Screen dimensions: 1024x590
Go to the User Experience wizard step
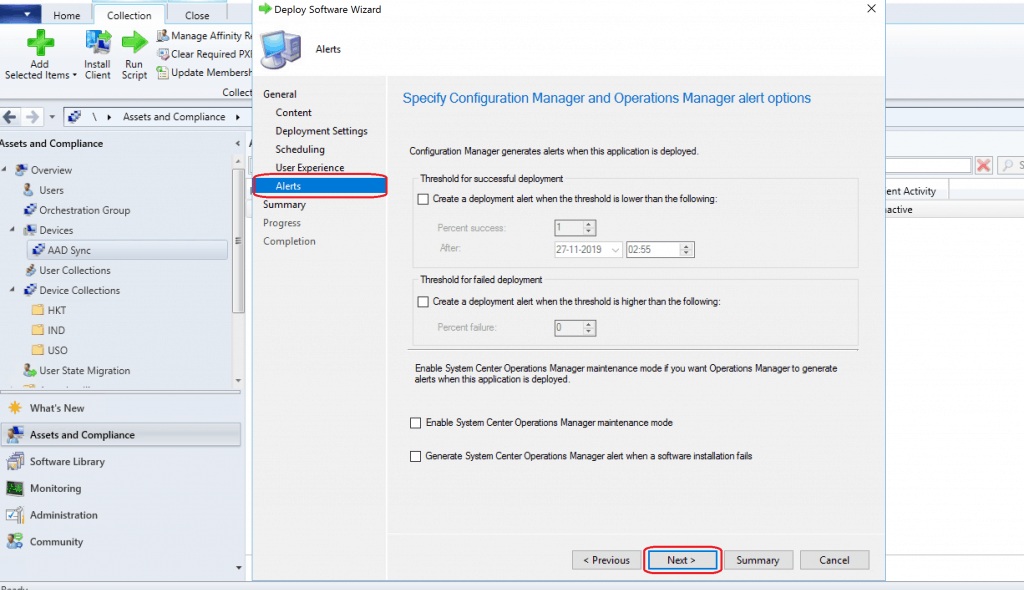click(x=310, y=167)
